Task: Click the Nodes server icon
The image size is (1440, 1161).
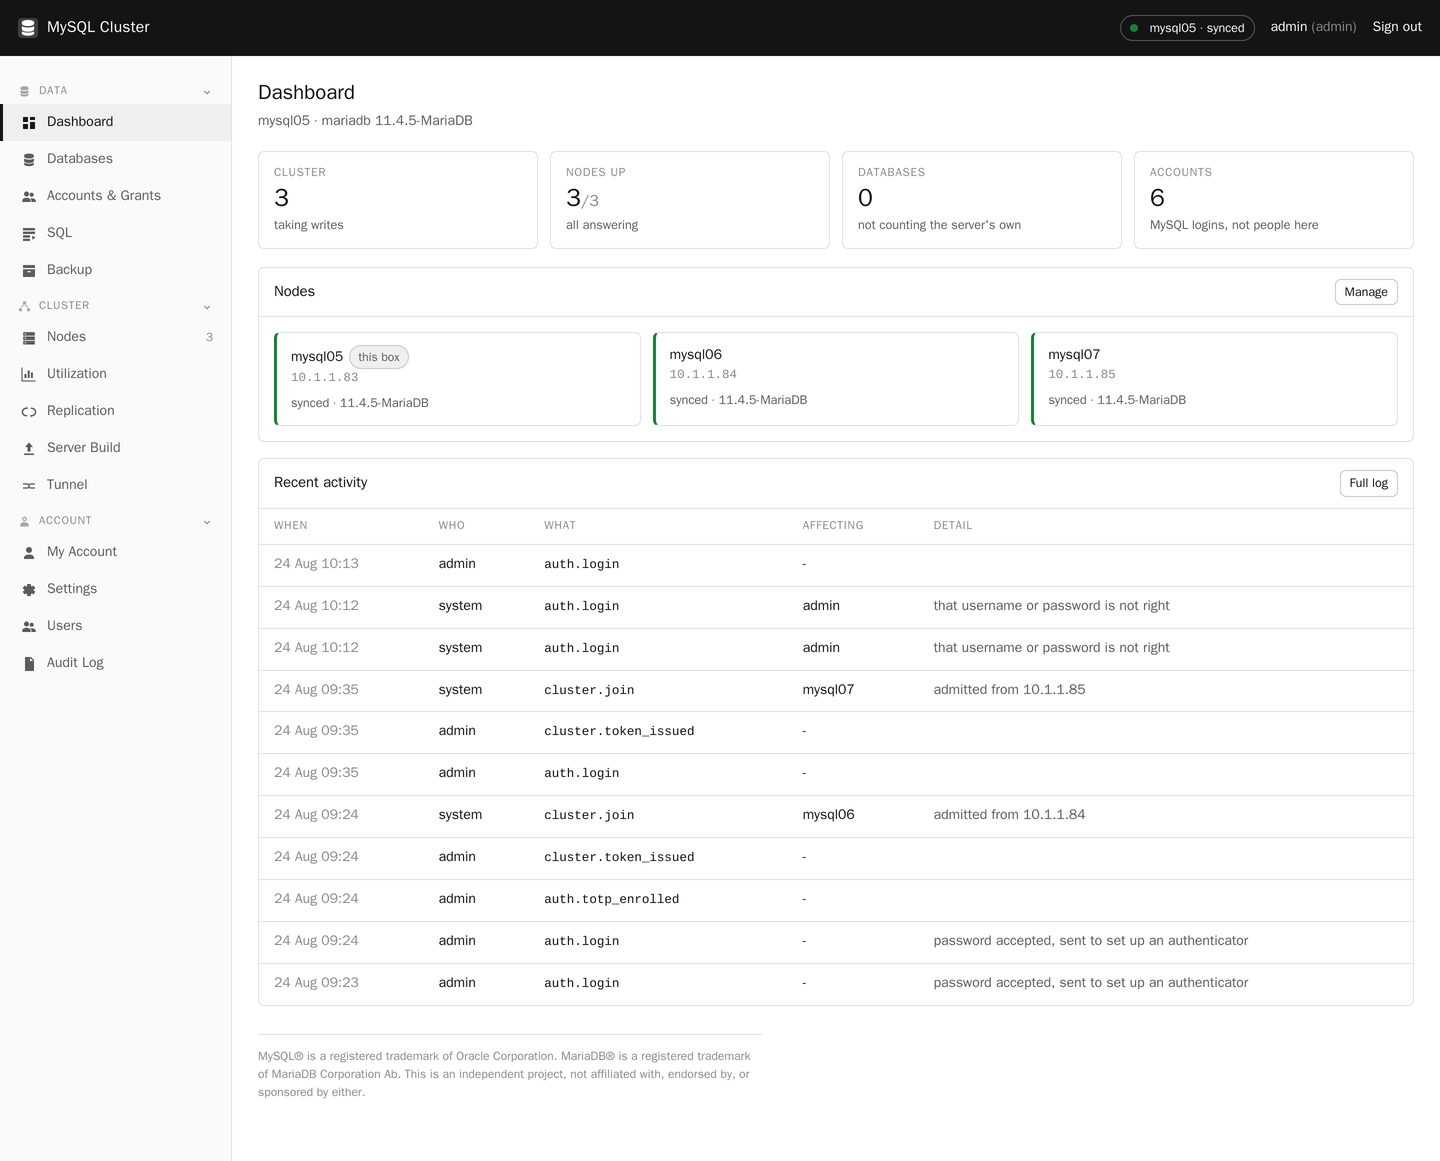Action: pyautogui.click(x=29, y=337)
